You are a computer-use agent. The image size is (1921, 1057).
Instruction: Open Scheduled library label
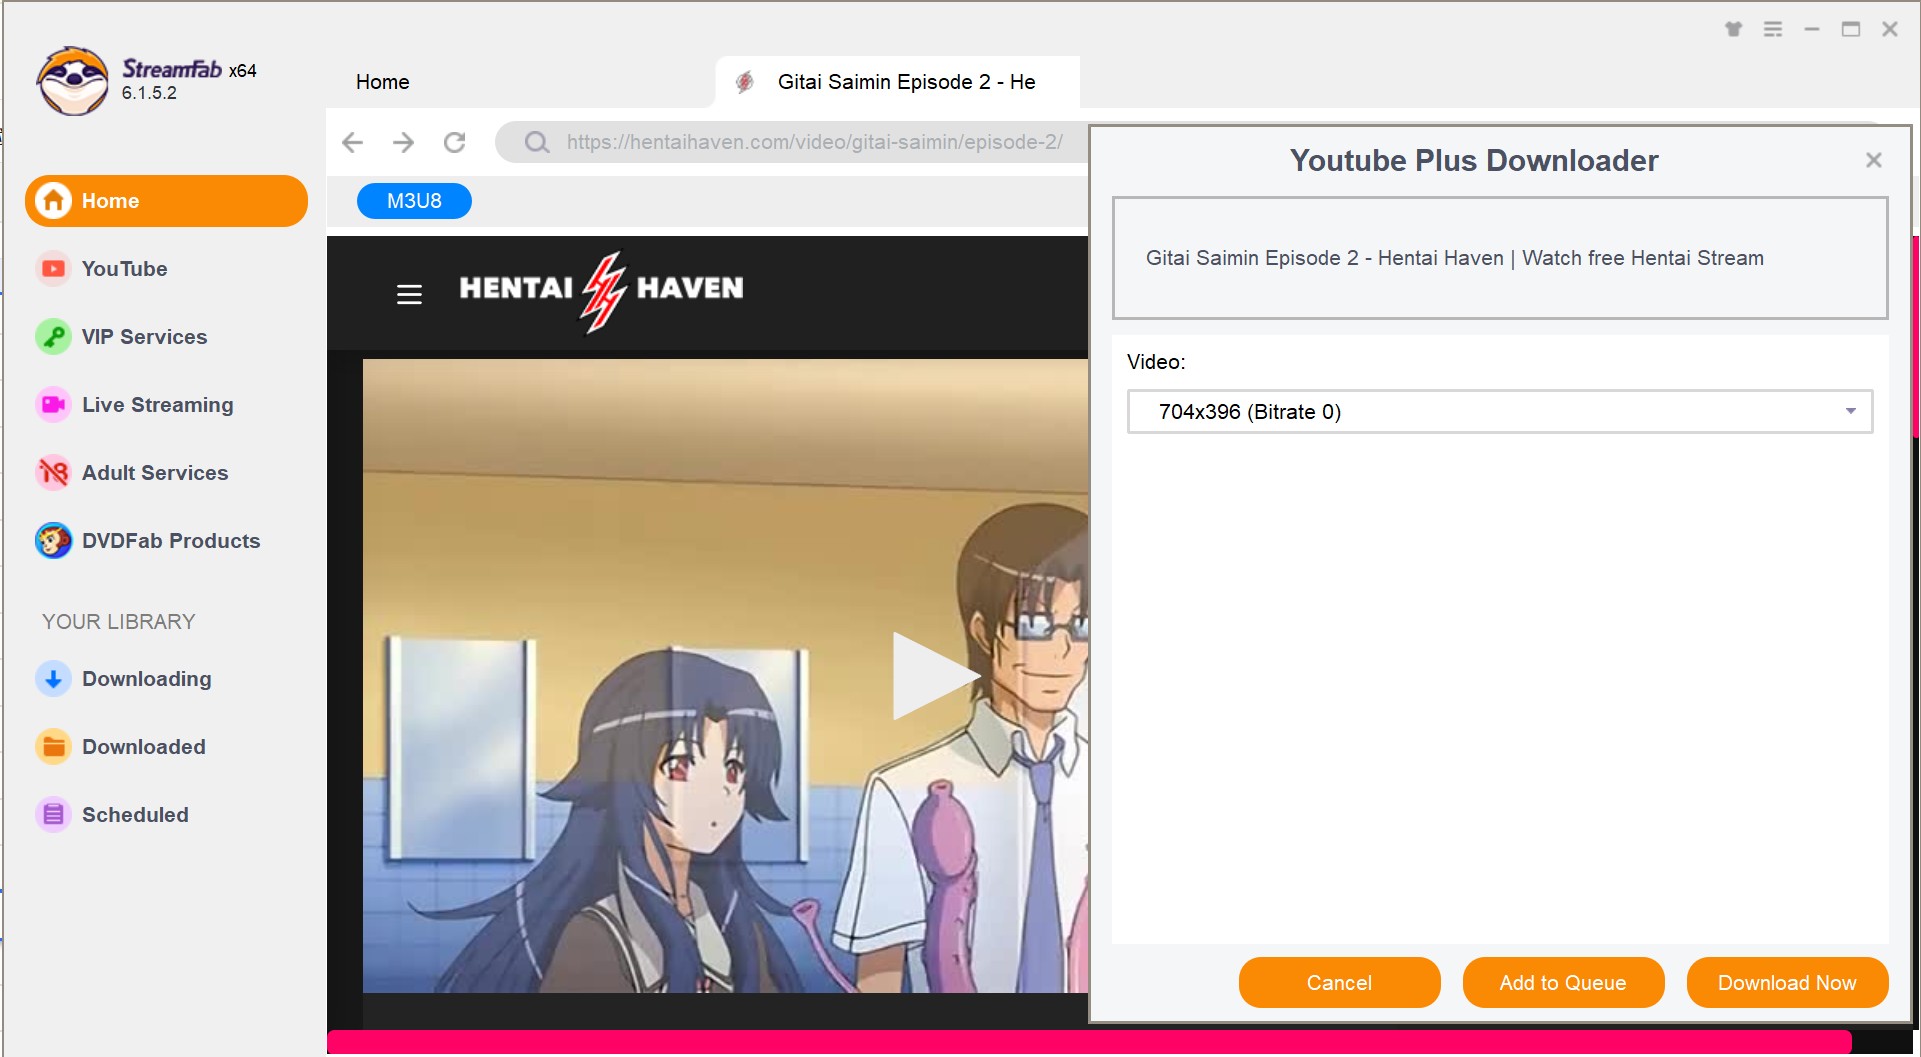[x=135, y=815]
